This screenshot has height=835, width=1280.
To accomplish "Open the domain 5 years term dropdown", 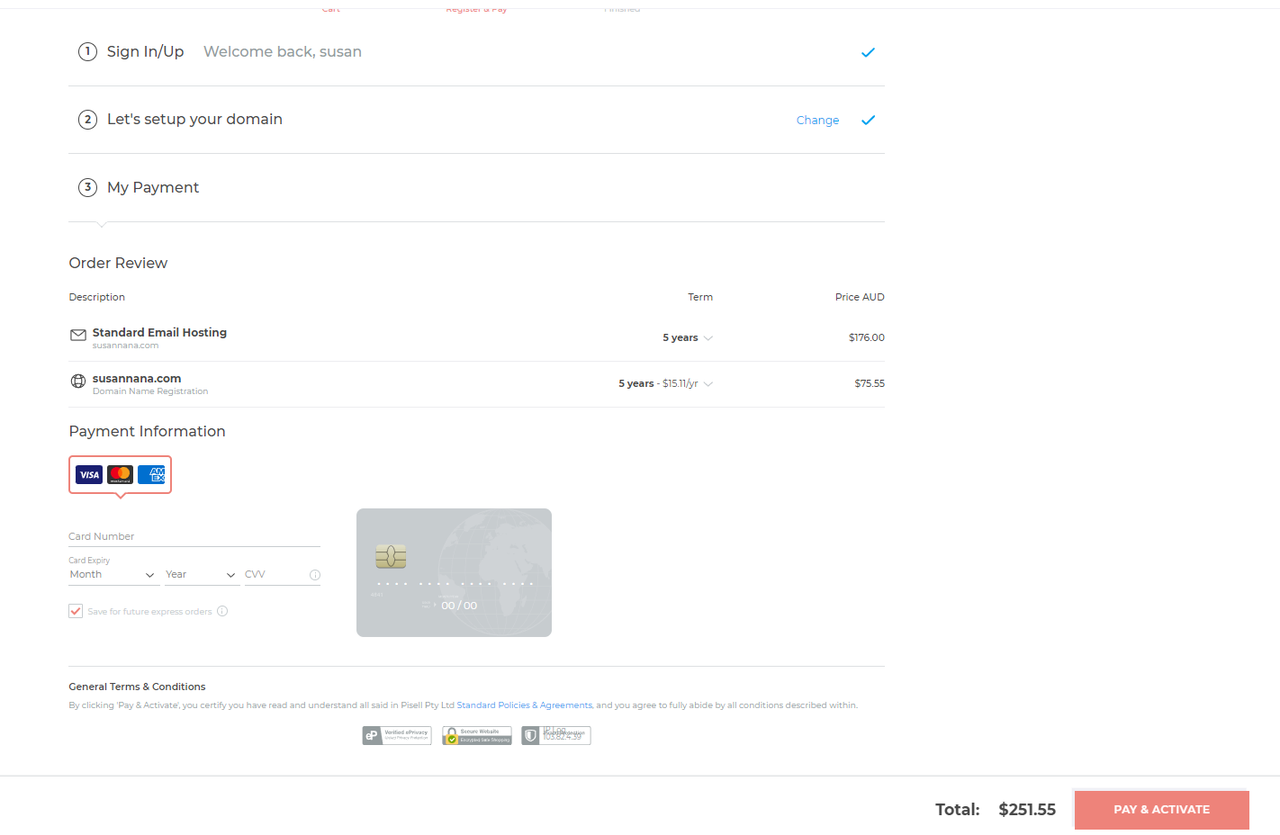I will (x=666, y=384).
